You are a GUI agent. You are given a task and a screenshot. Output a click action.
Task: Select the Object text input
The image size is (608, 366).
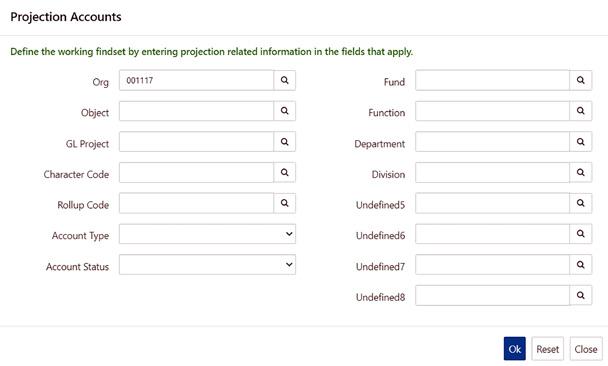196,111
